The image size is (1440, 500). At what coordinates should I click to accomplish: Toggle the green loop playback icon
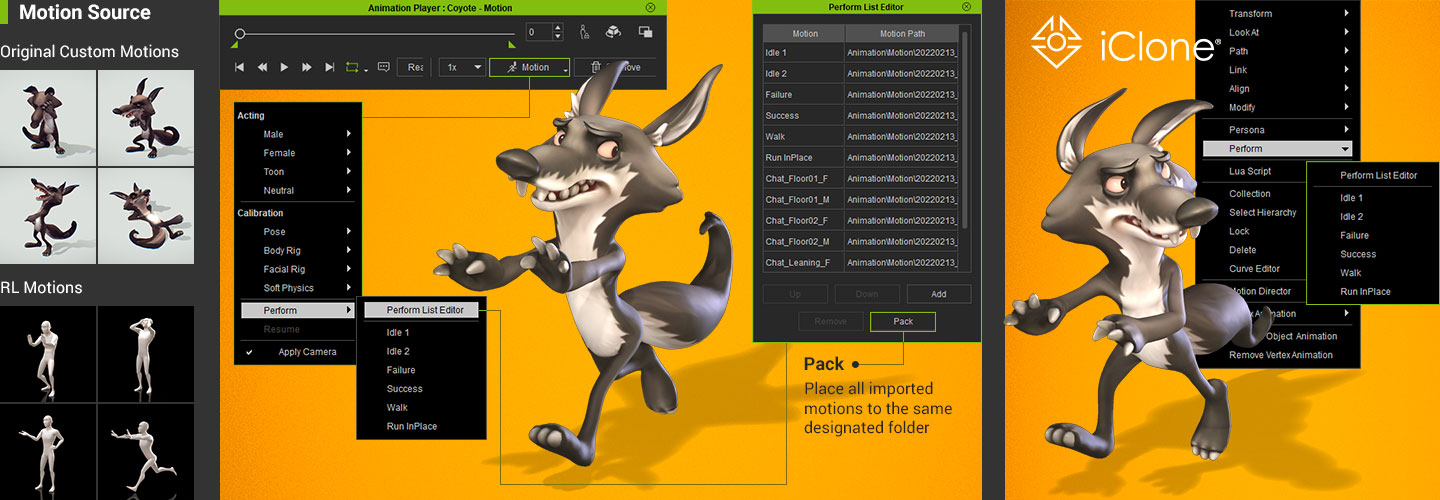353,67
